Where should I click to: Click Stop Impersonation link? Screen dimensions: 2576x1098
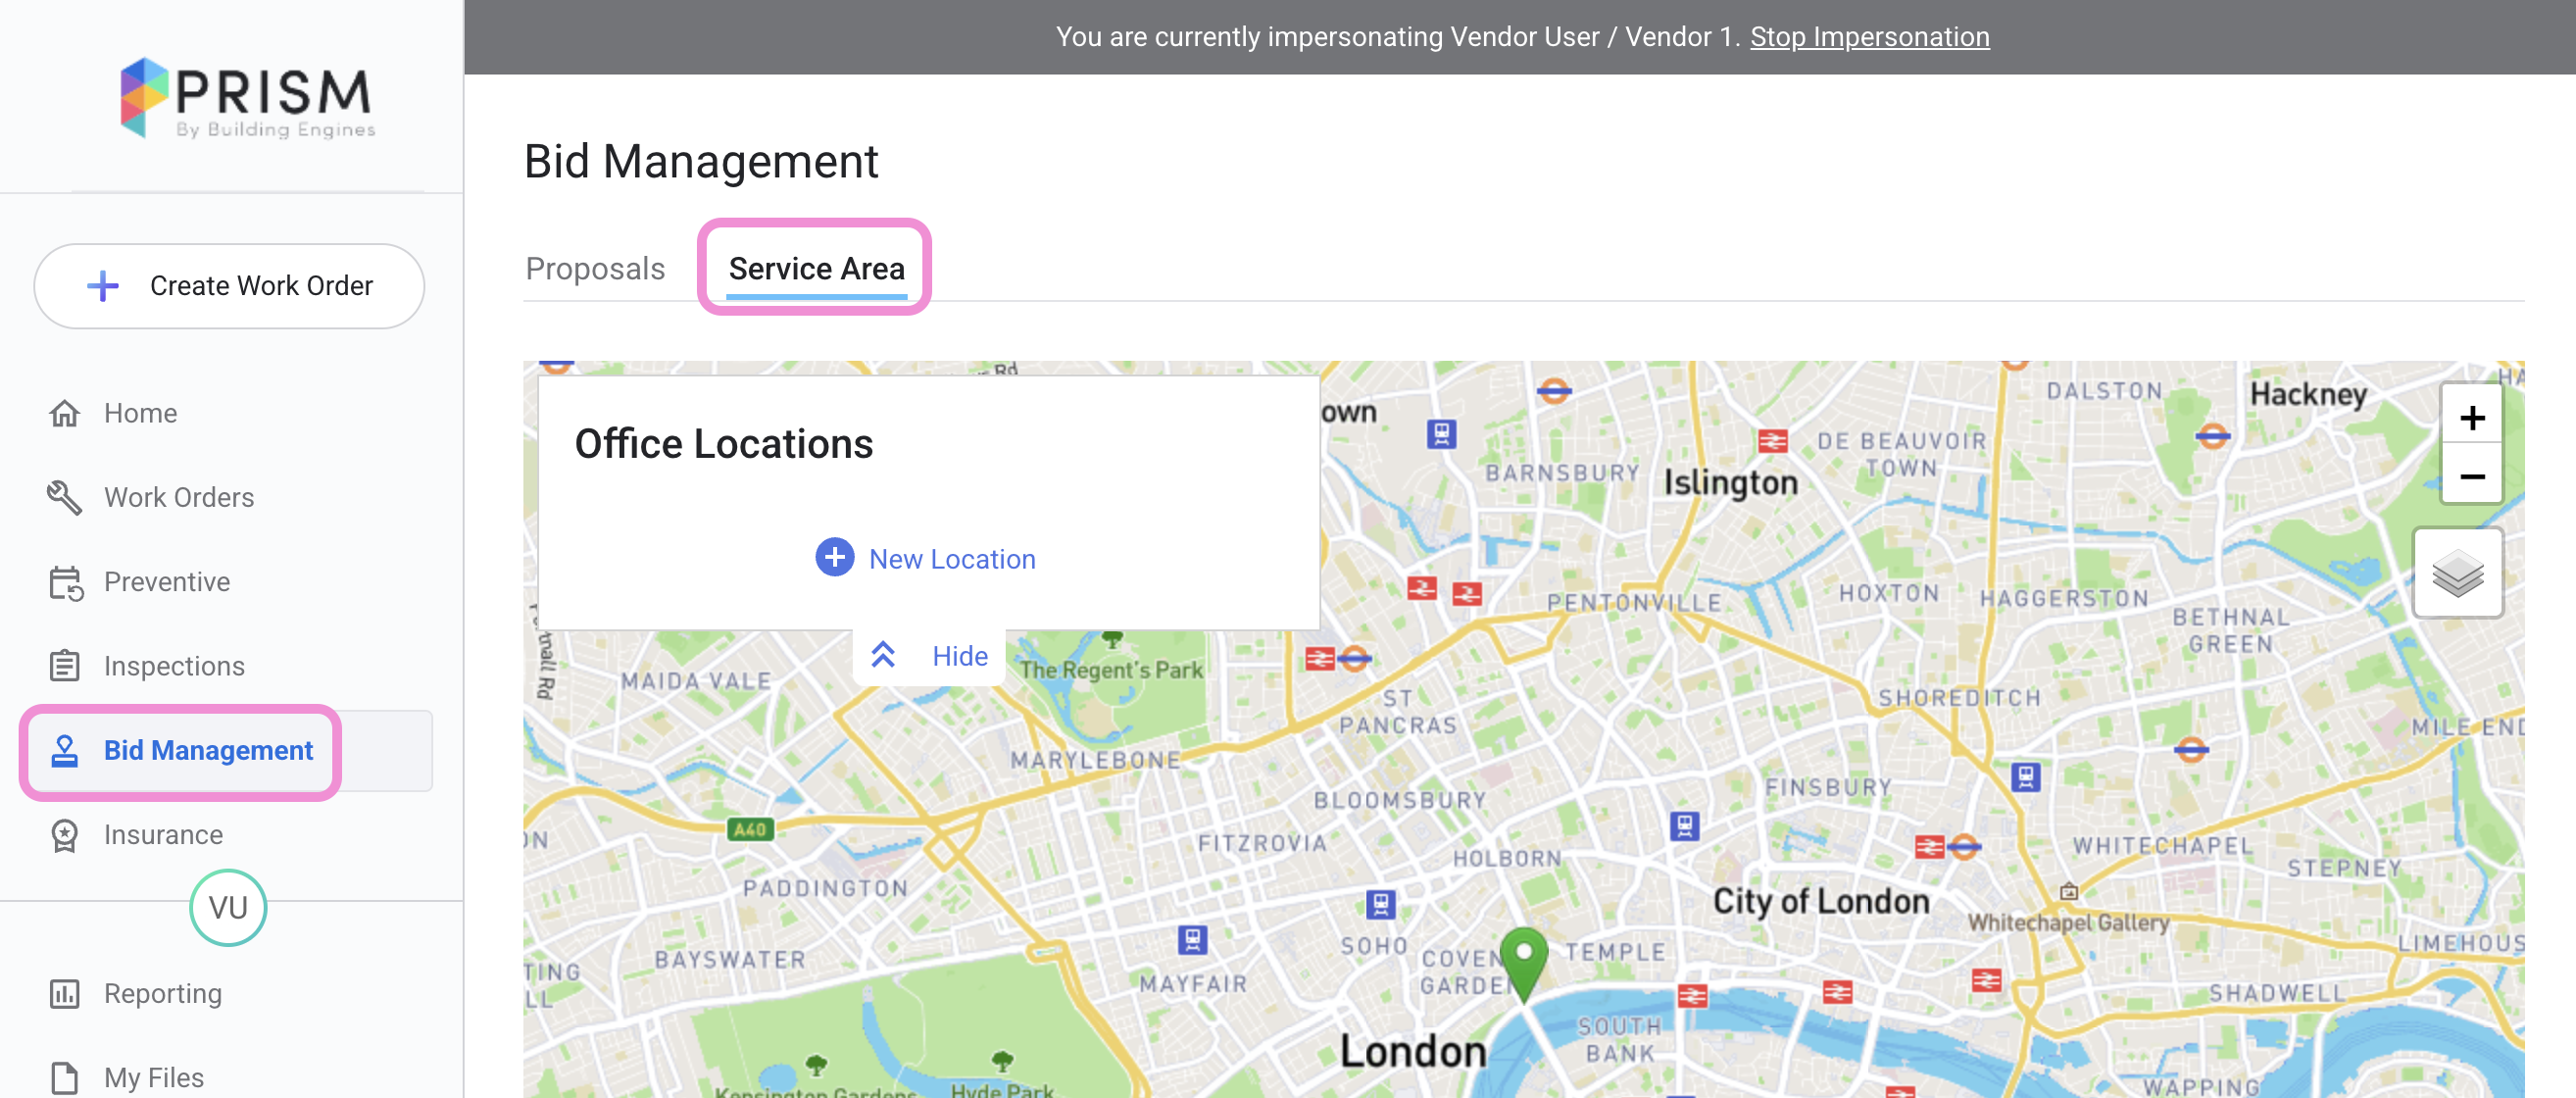tap(1869, 37)
